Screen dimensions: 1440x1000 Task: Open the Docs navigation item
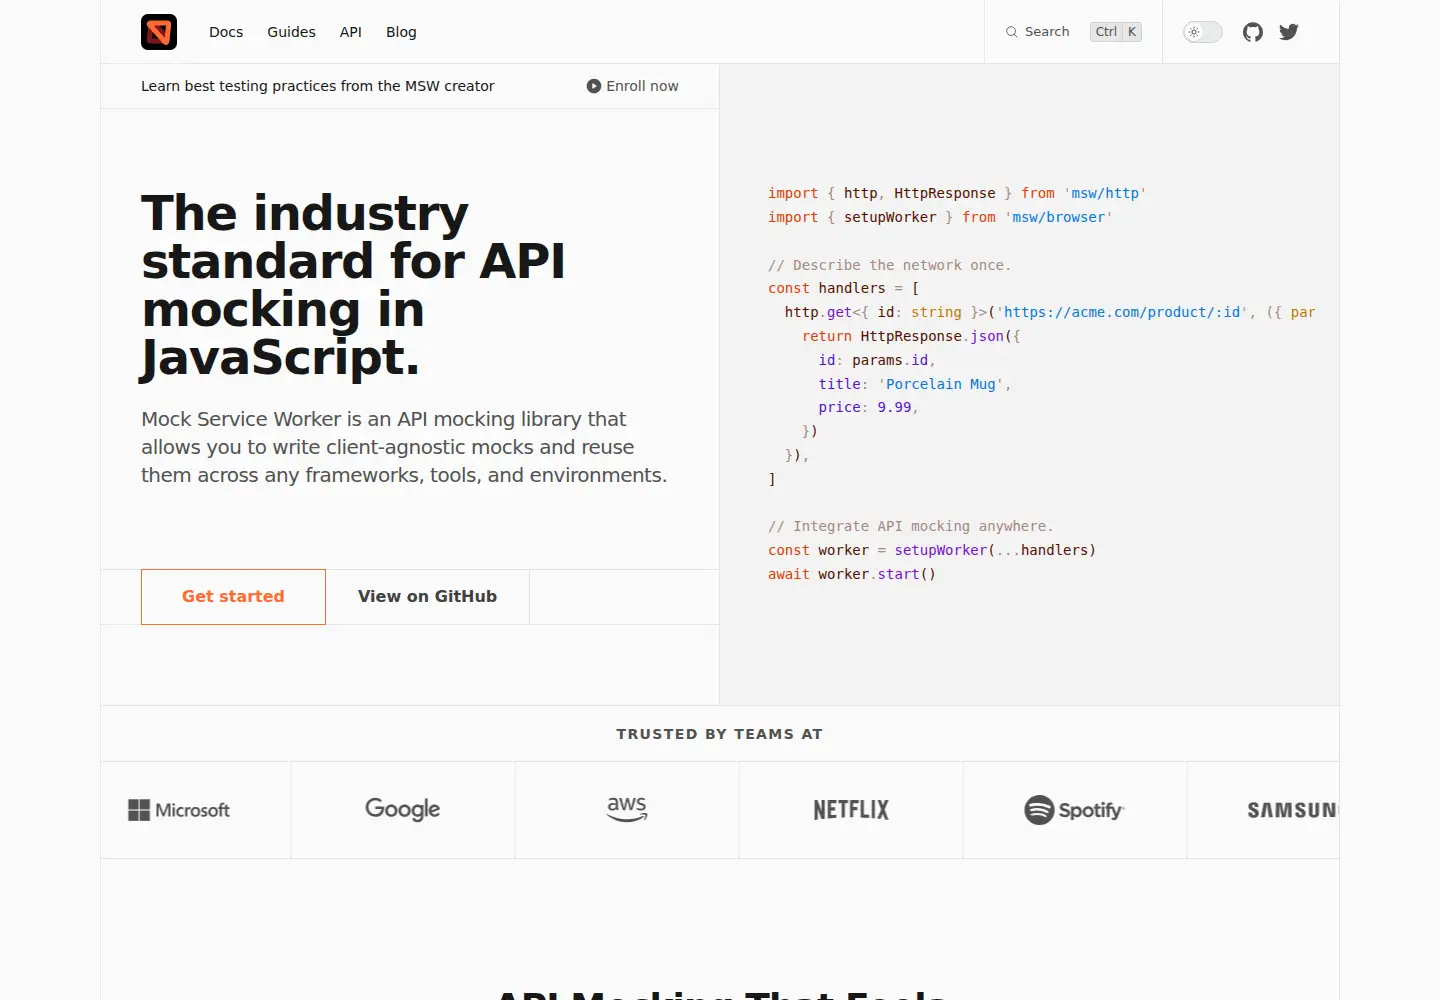(x=226, y=32)
